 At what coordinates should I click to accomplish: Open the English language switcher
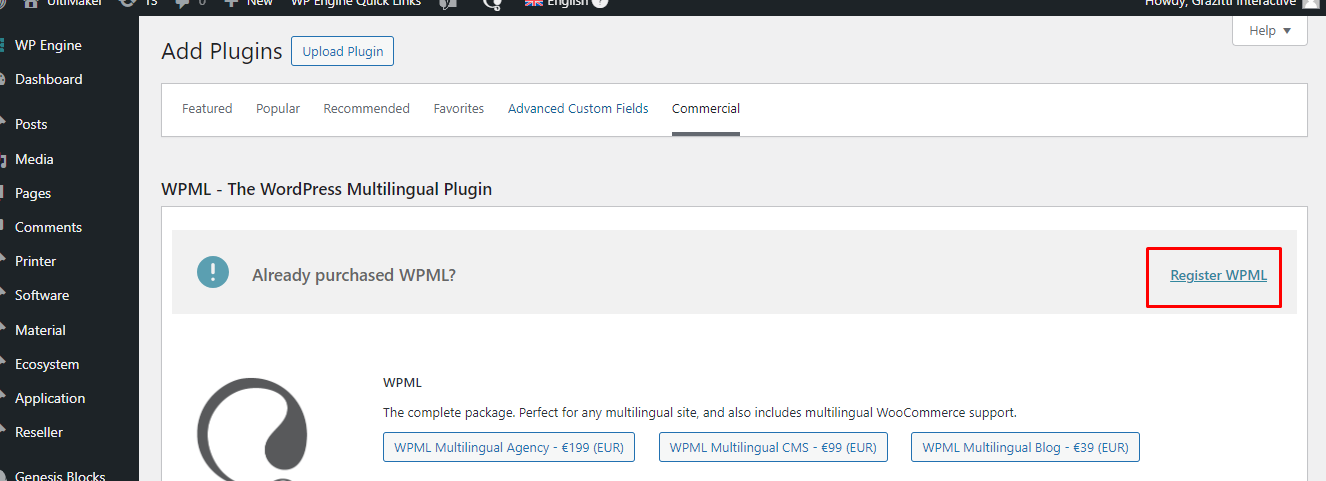pyautogui.click(x=566, y=3)
